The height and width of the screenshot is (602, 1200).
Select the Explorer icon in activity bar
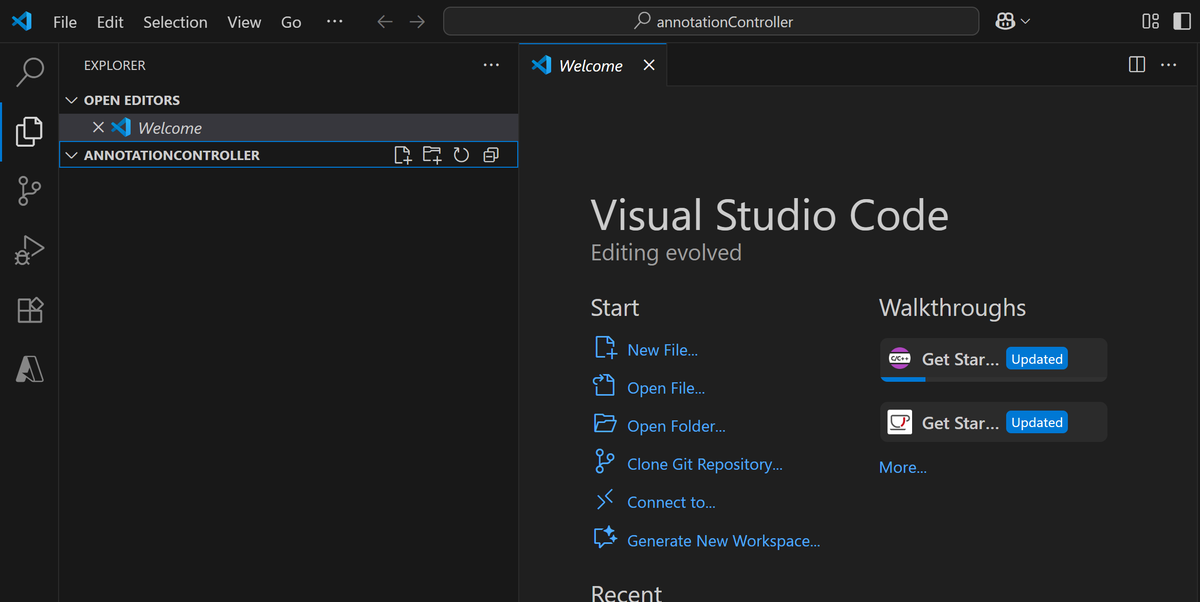(30, 131)
